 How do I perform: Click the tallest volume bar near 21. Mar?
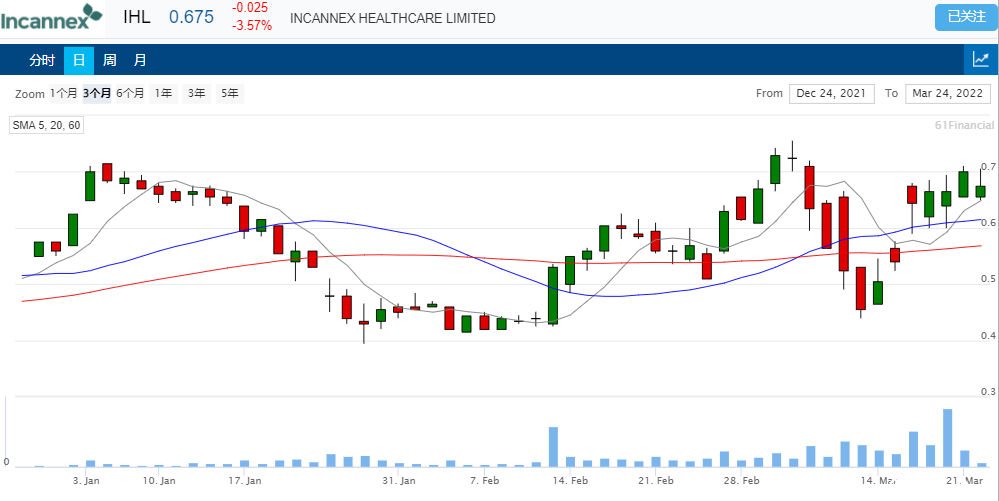(x=947, y=438)
